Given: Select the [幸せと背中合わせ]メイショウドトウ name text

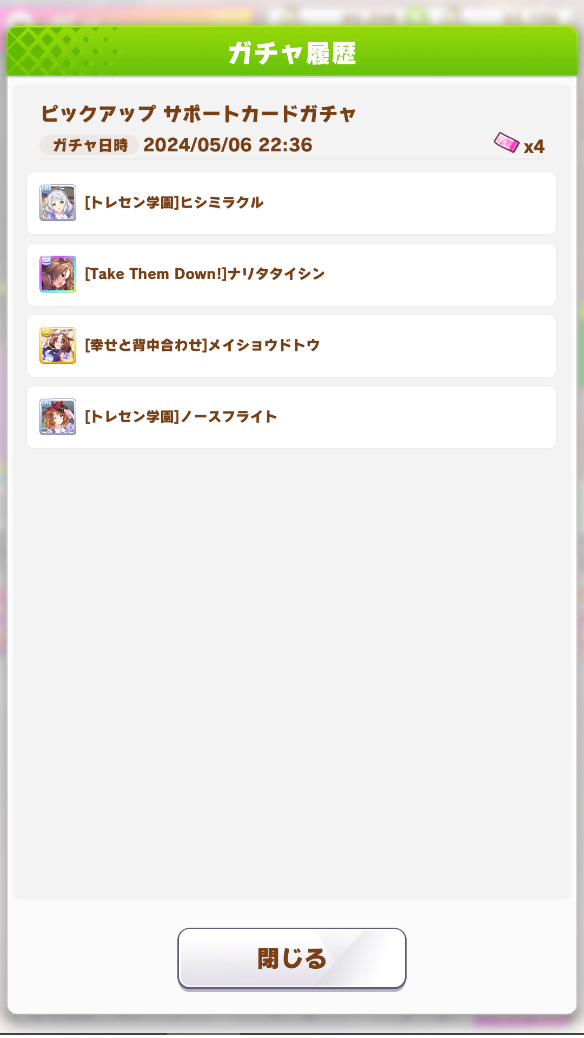Looking at the screenshot, I should (202, 346).
